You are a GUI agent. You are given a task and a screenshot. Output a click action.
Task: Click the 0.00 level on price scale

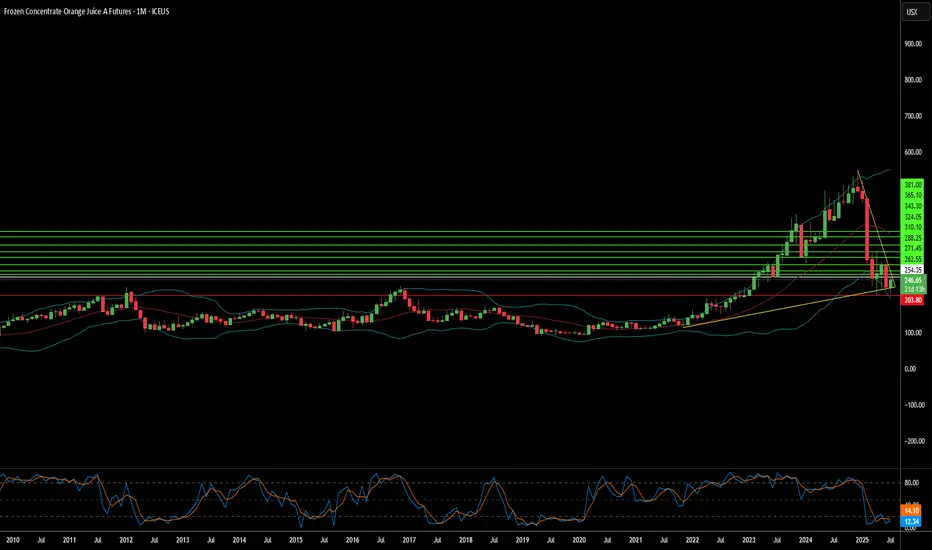(x=910, y=369)
